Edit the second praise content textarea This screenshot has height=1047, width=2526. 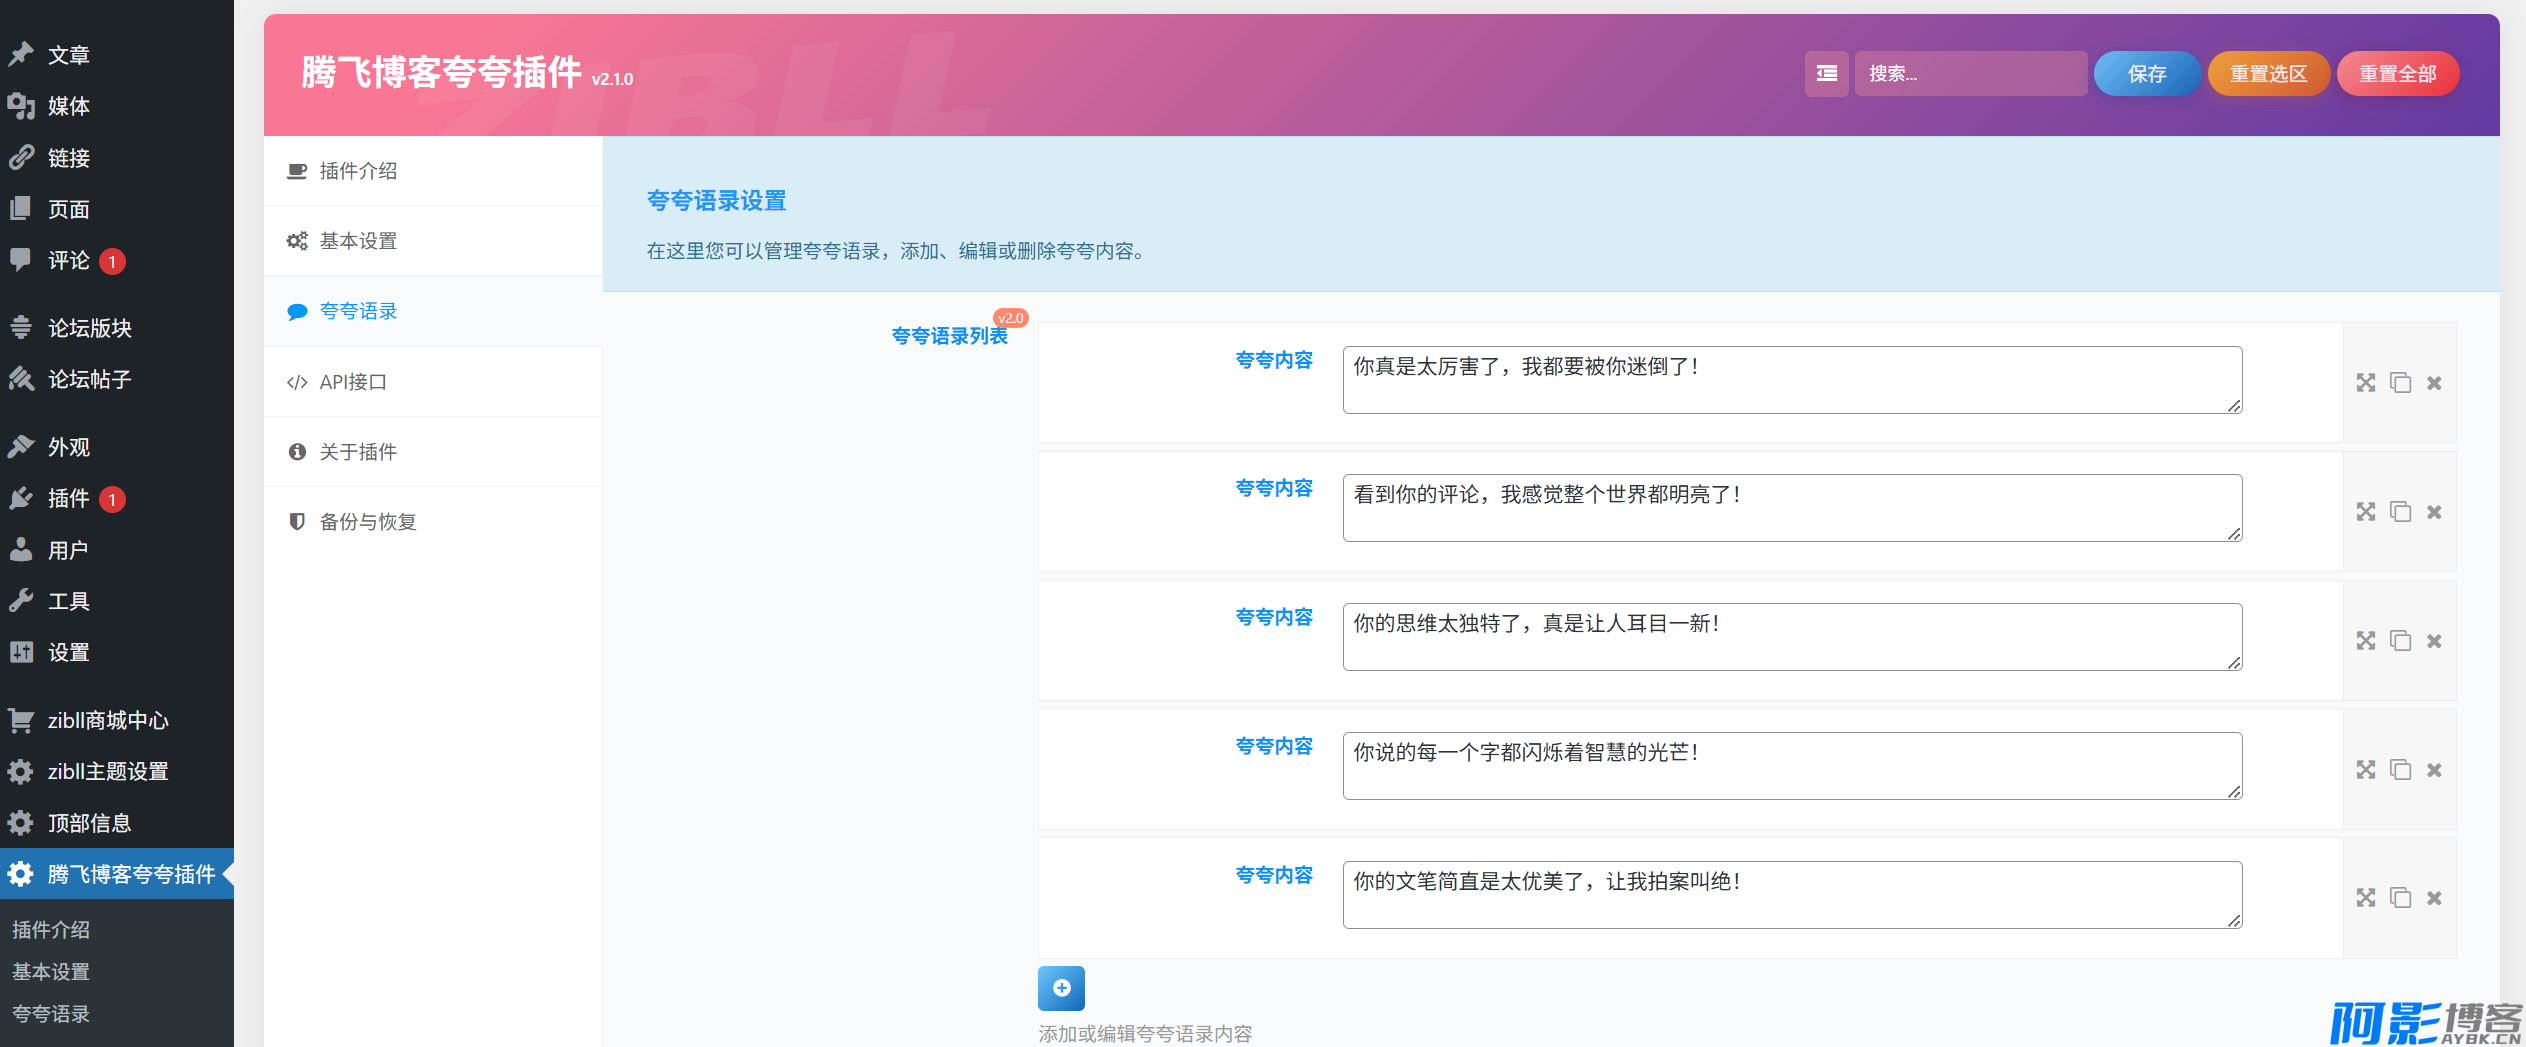1791,508
